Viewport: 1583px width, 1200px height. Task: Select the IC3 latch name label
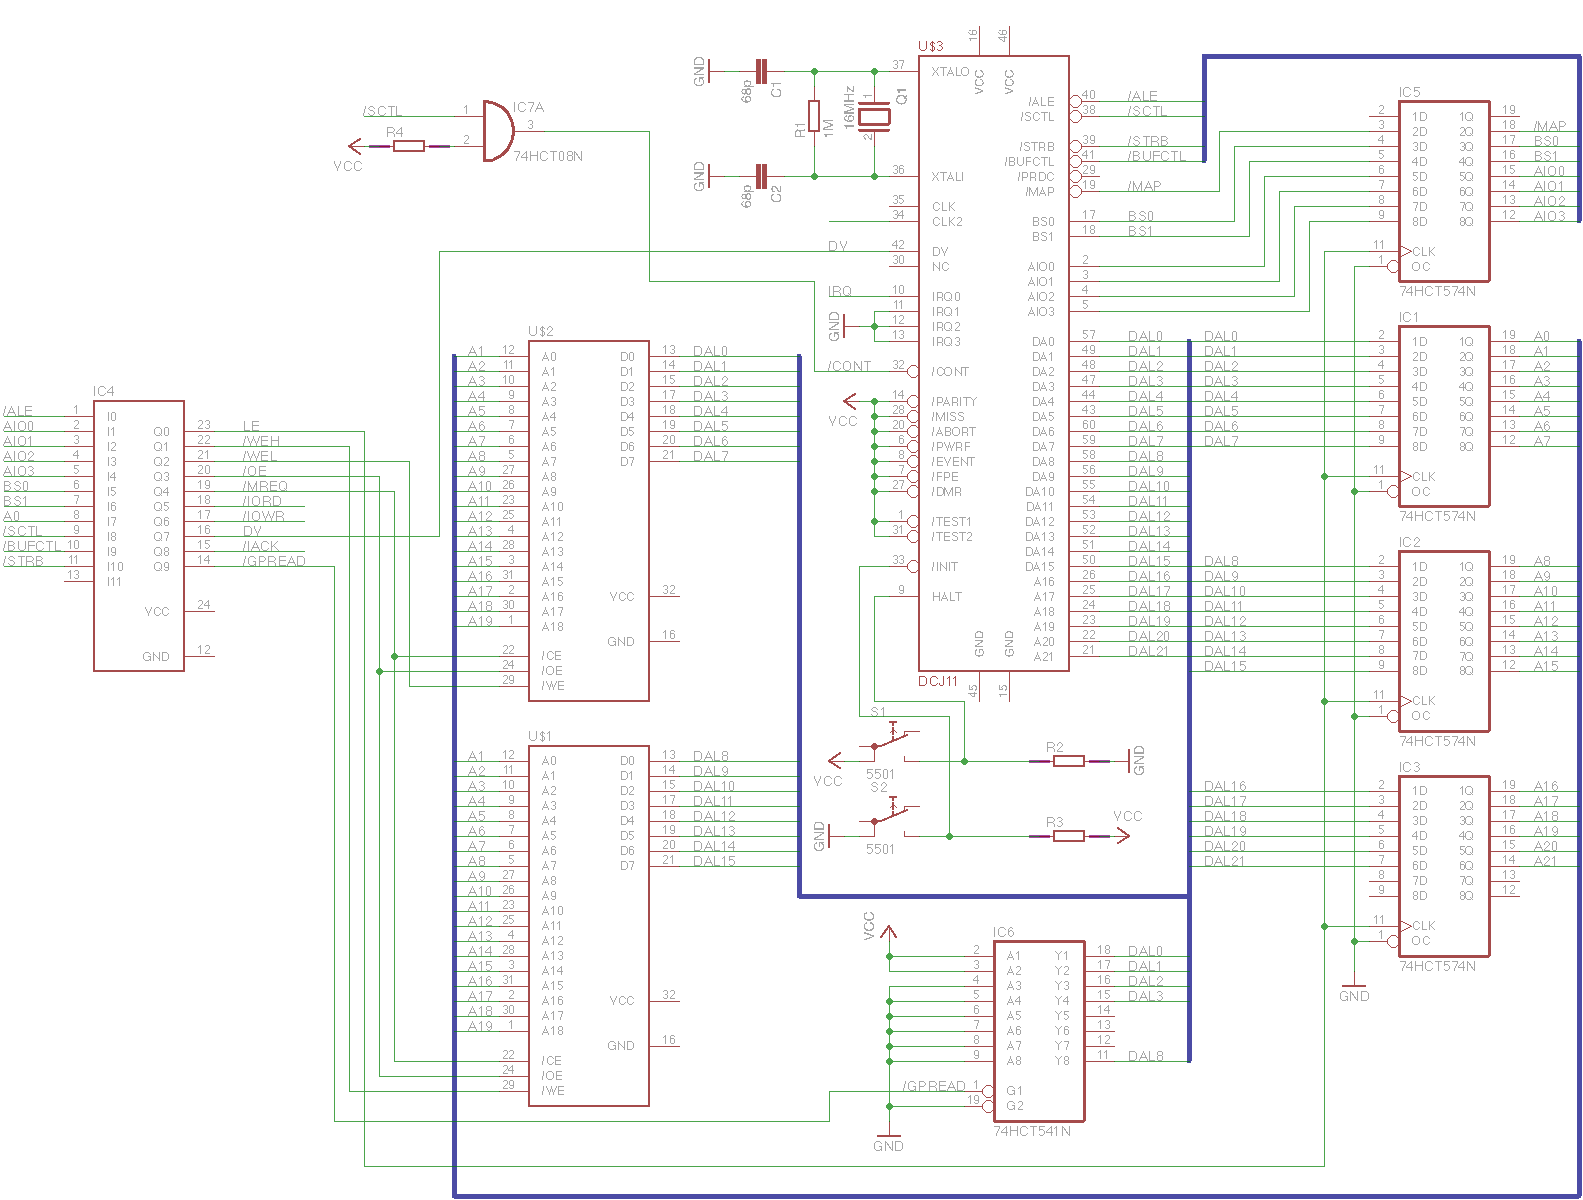[x=1409, y=767]
